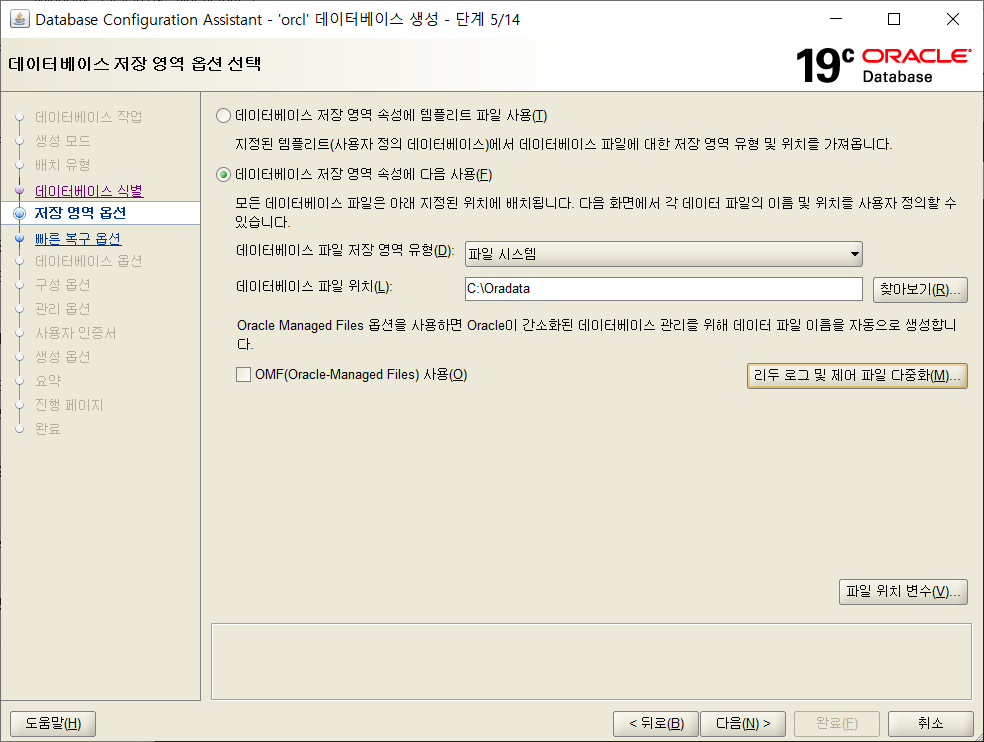The width and height of the screenshot is (984, 742).
Task: Click the 진행 페이지 step label
Action: pyautogui.click(x=69, y=405)
